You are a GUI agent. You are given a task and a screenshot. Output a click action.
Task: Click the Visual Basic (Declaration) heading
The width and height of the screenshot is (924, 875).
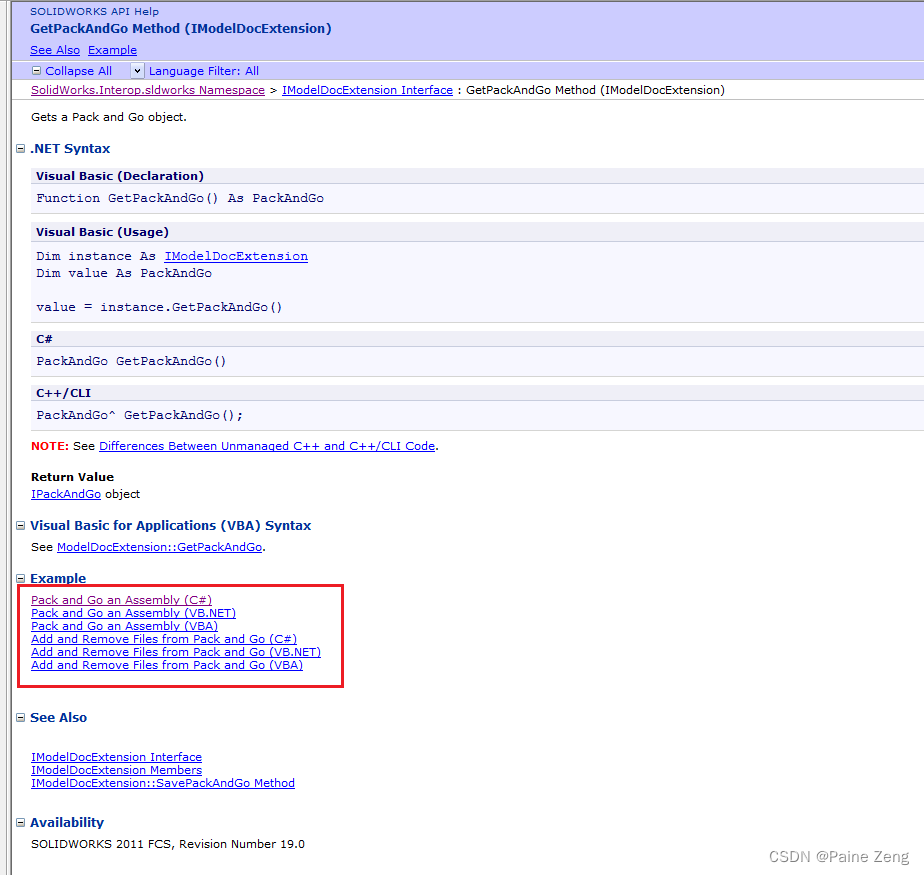120,176
